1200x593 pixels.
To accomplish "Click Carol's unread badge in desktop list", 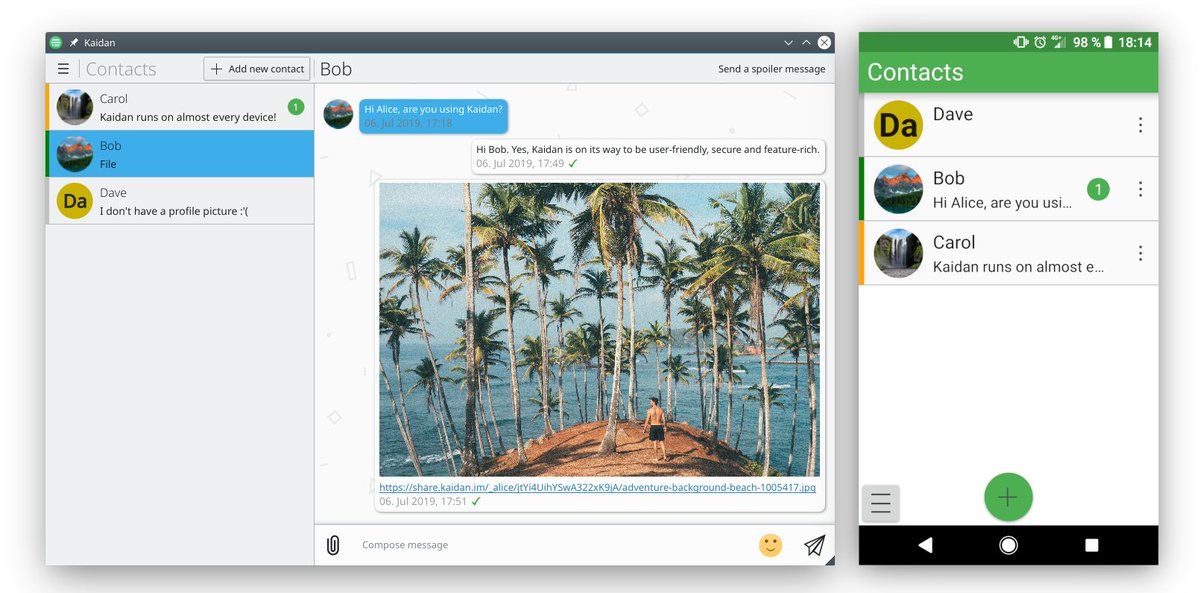I will [x=296, y=106].
